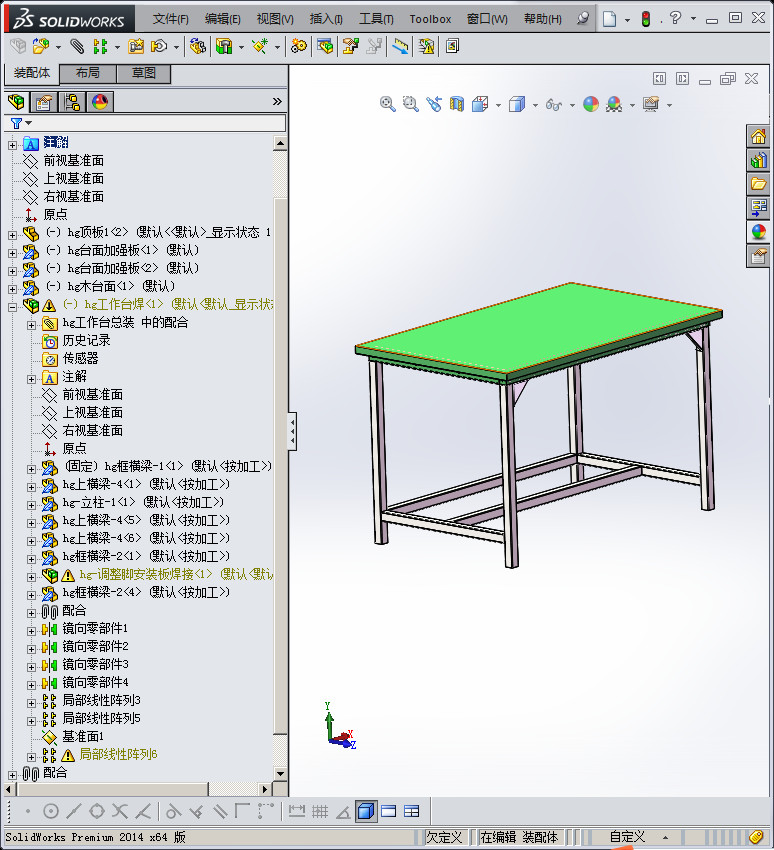
Task: Click the Mate paperclip toolbar icon
Action: pyautogui.click(x=78, y=47)
